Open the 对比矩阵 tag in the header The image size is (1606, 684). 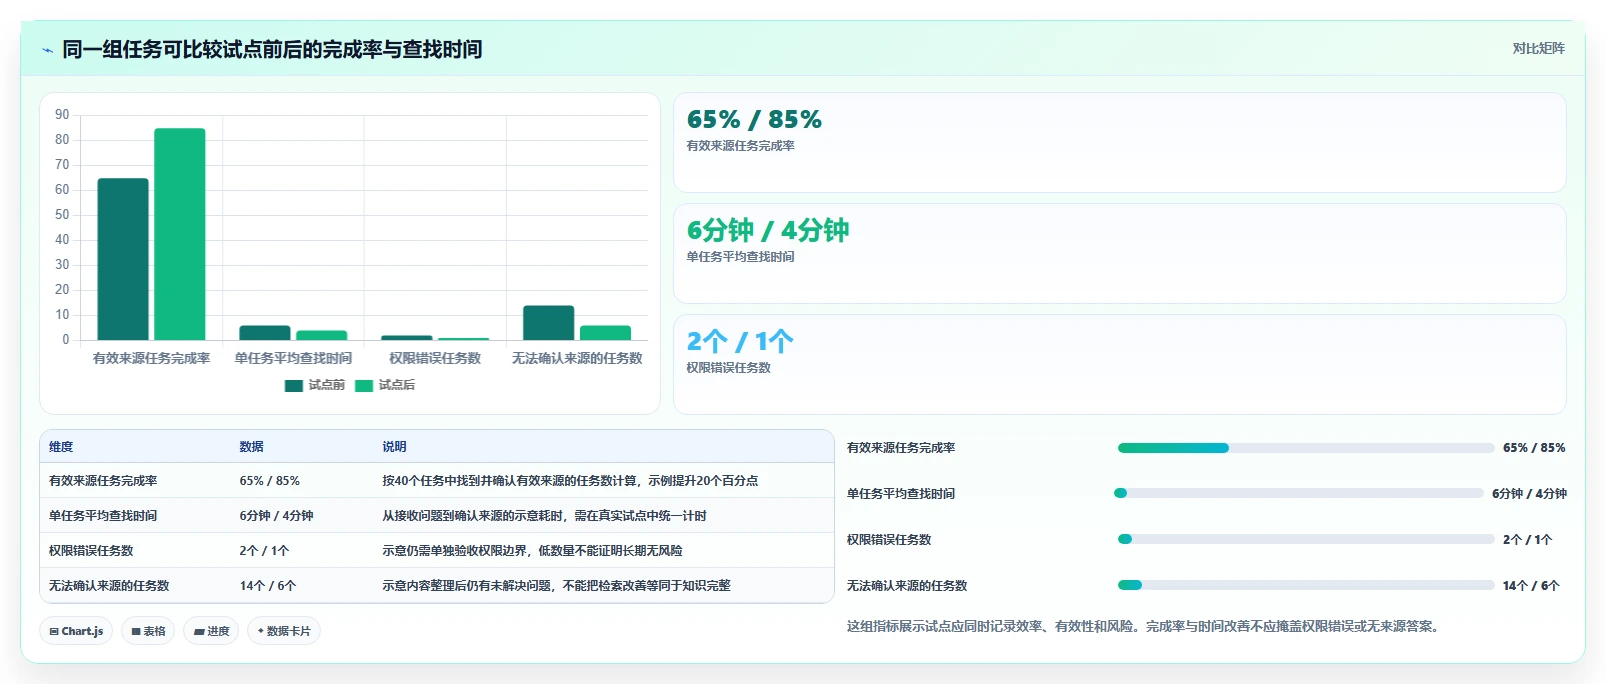click(x=1538, y=48)
